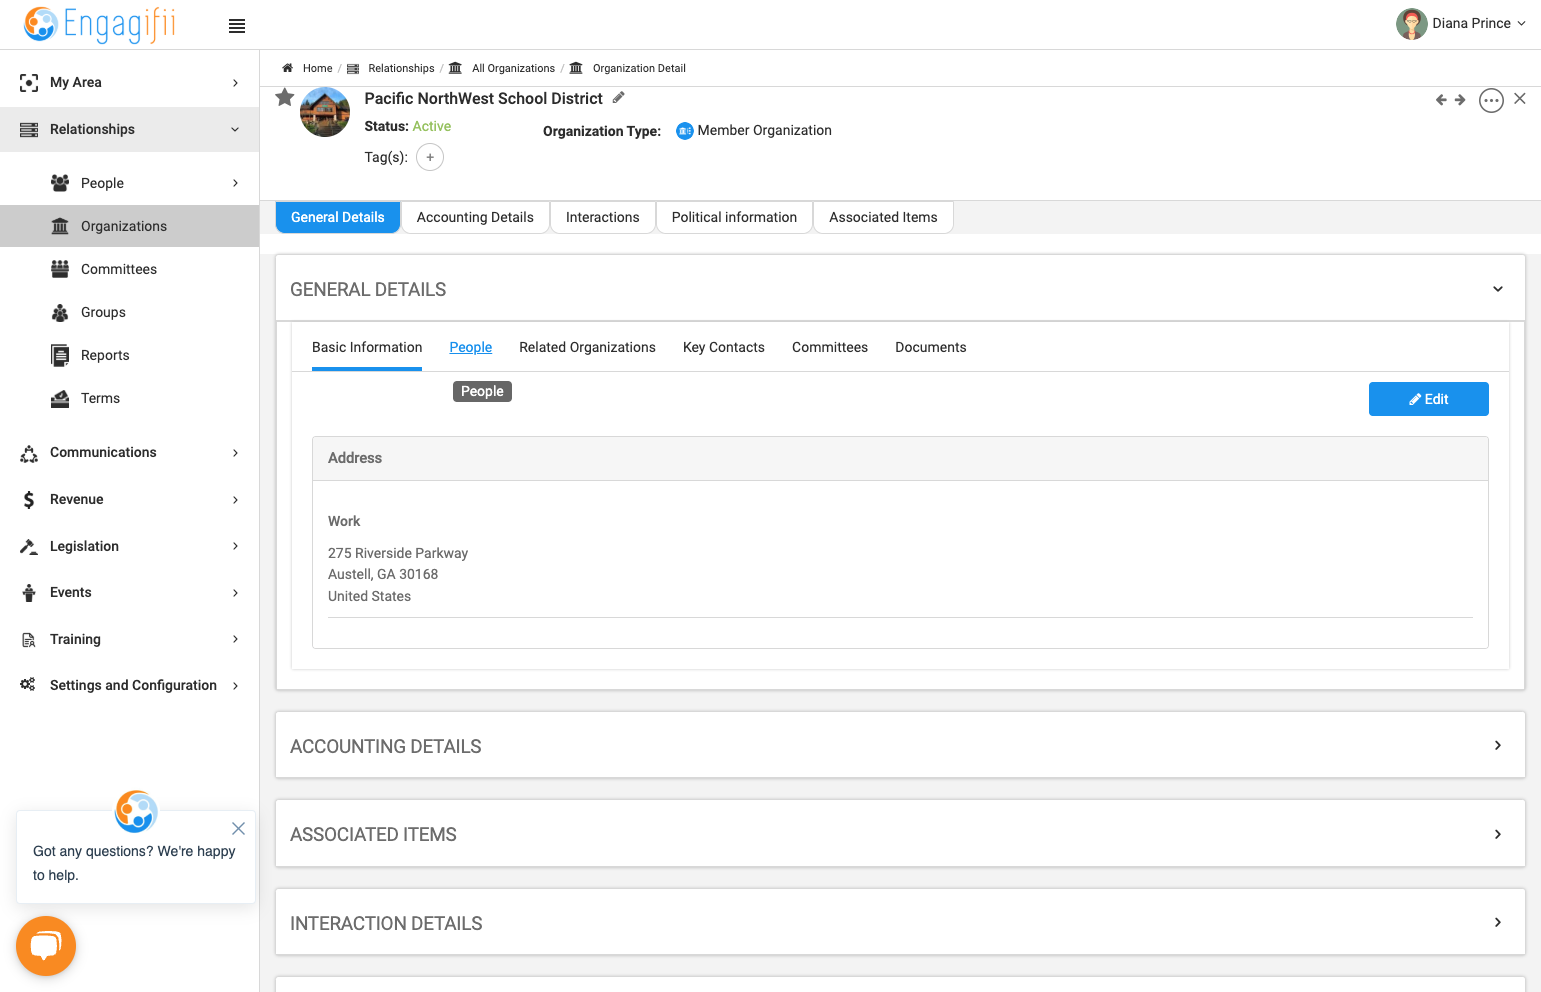
Task: Dismiss the help message popup
Action: point(238,828)
